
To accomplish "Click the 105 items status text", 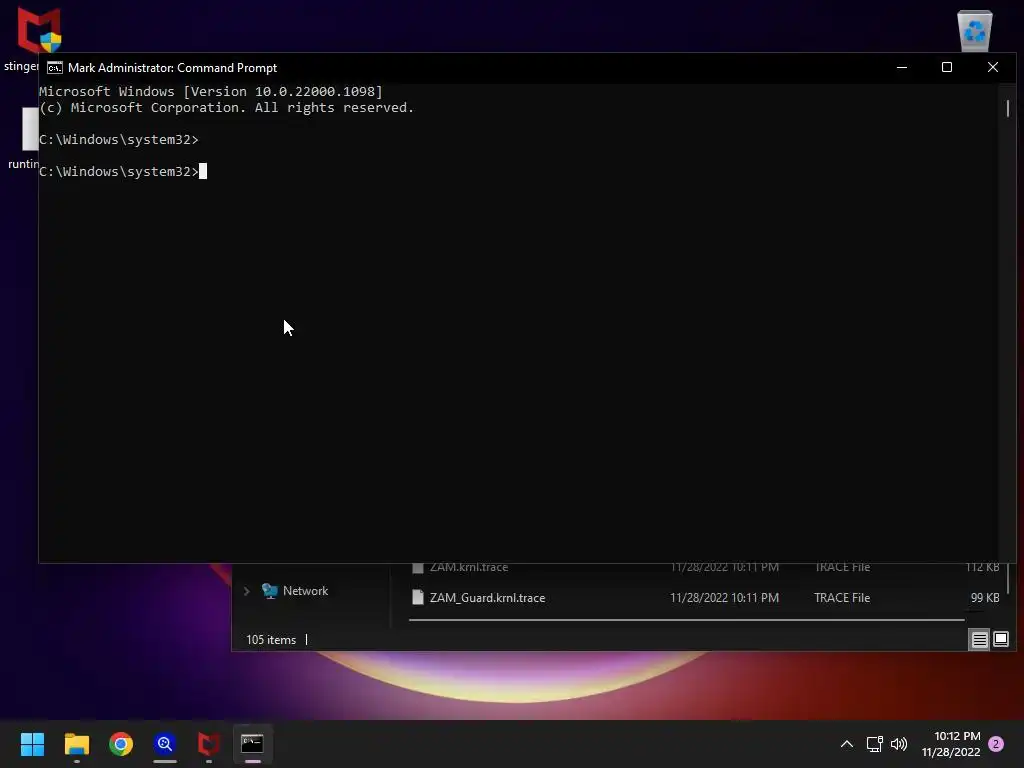I will (271, 640).
